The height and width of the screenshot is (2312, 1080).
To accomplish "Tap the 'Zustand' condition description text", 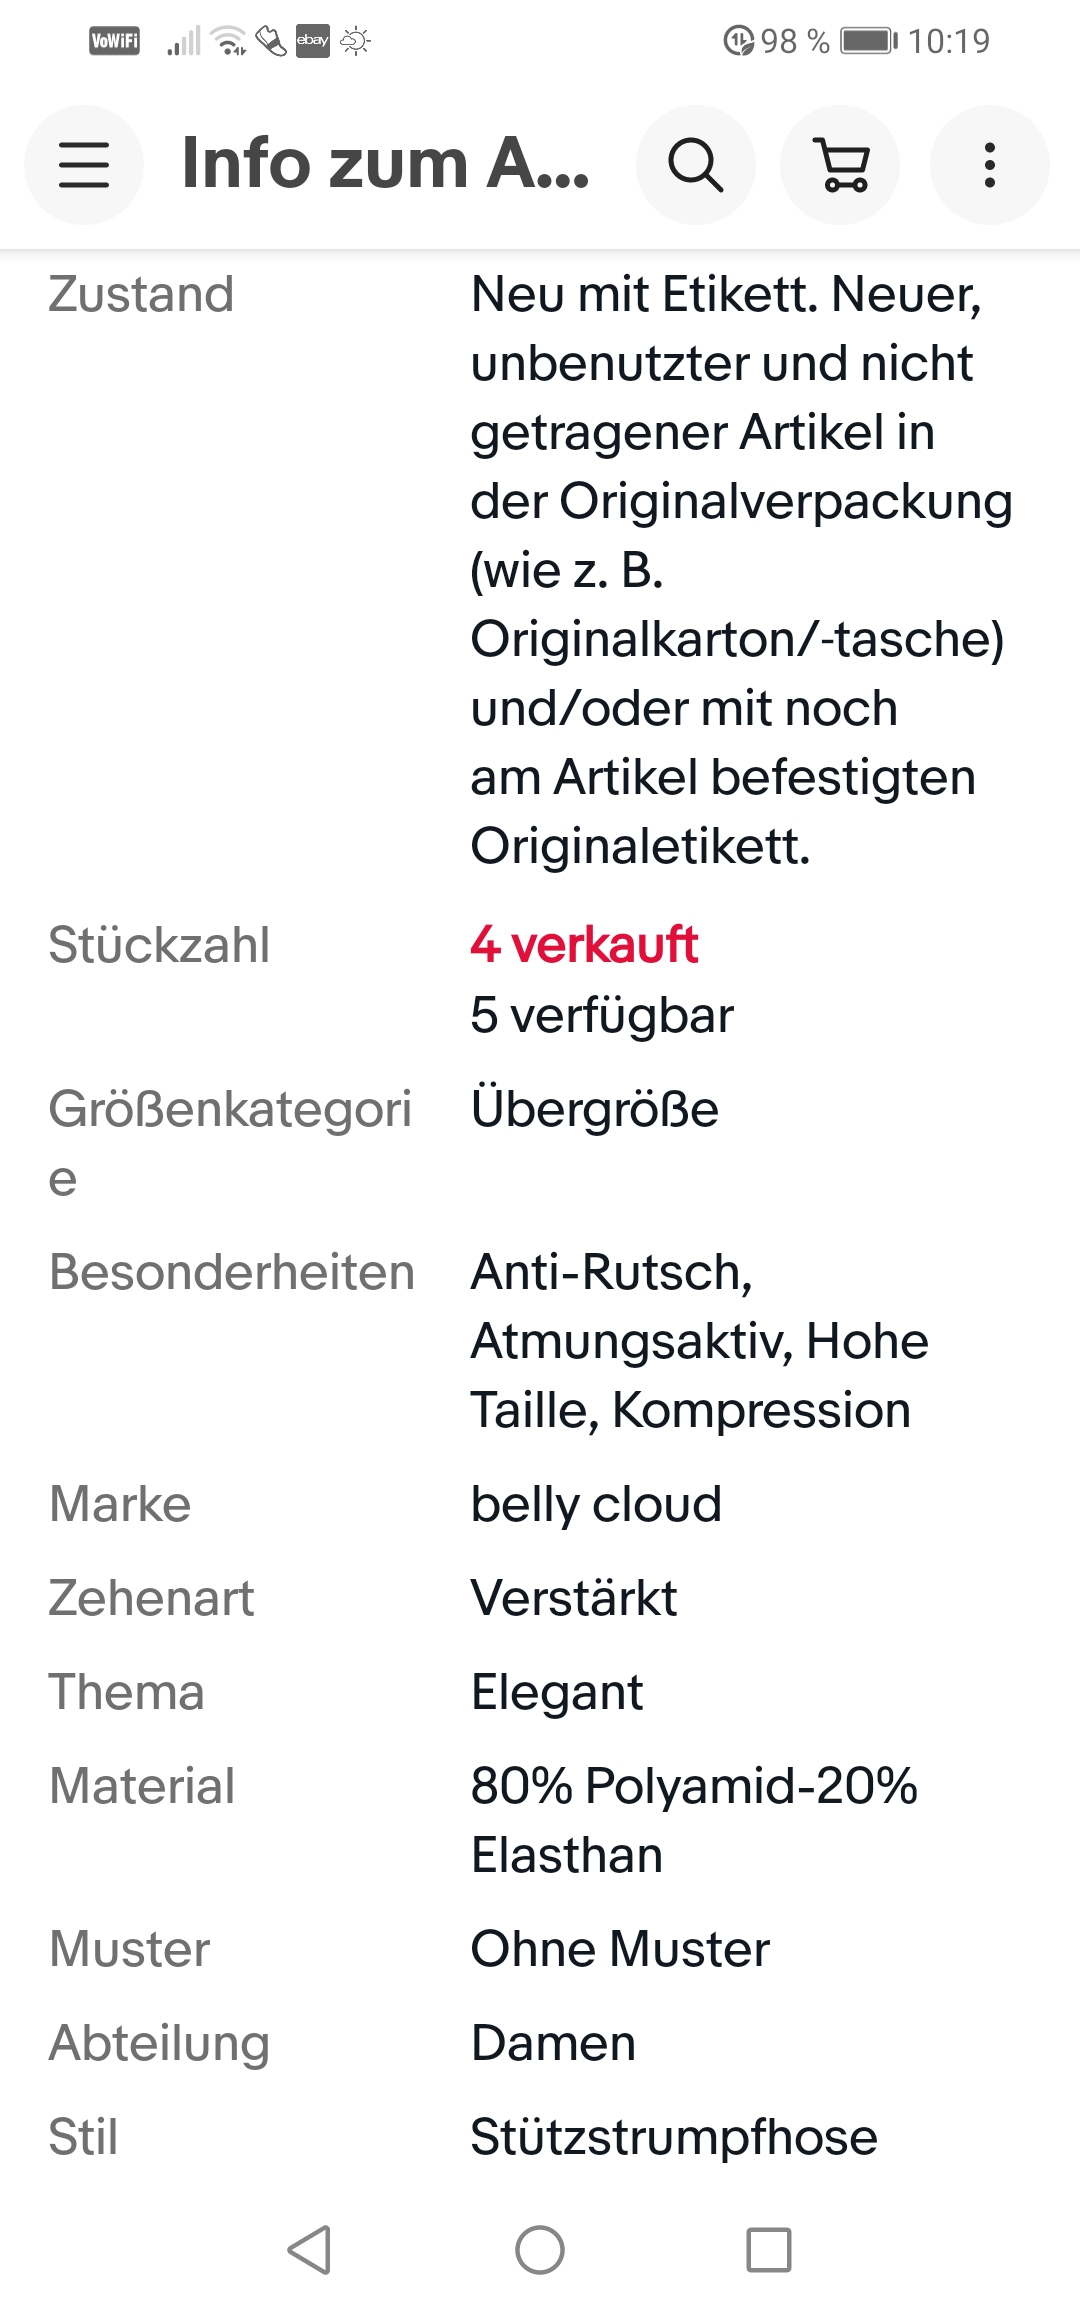I will 741,570.
